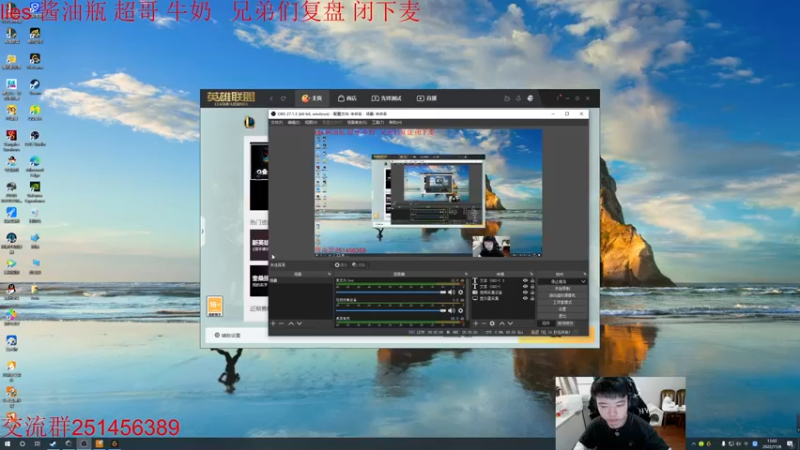Add a new scene with plus

273,323
